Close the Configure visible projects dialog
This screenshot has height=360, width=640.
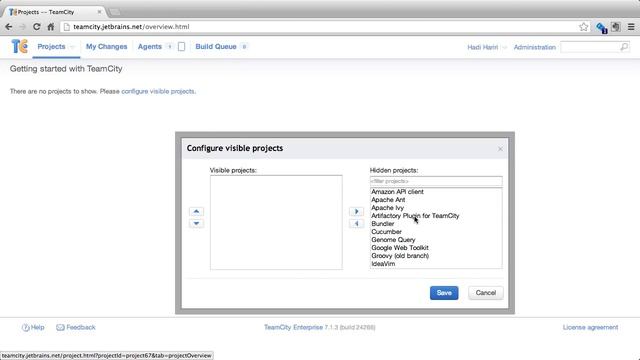(500, 149)
